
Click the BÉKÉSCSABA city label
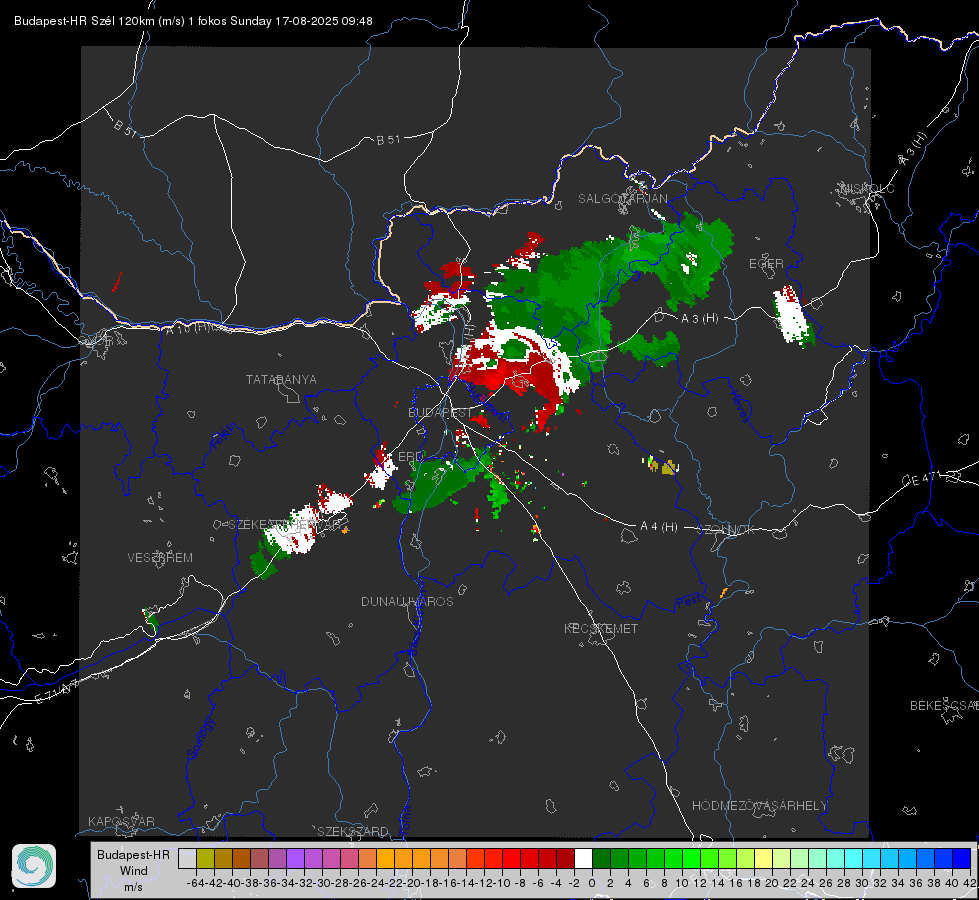[944, 705]
